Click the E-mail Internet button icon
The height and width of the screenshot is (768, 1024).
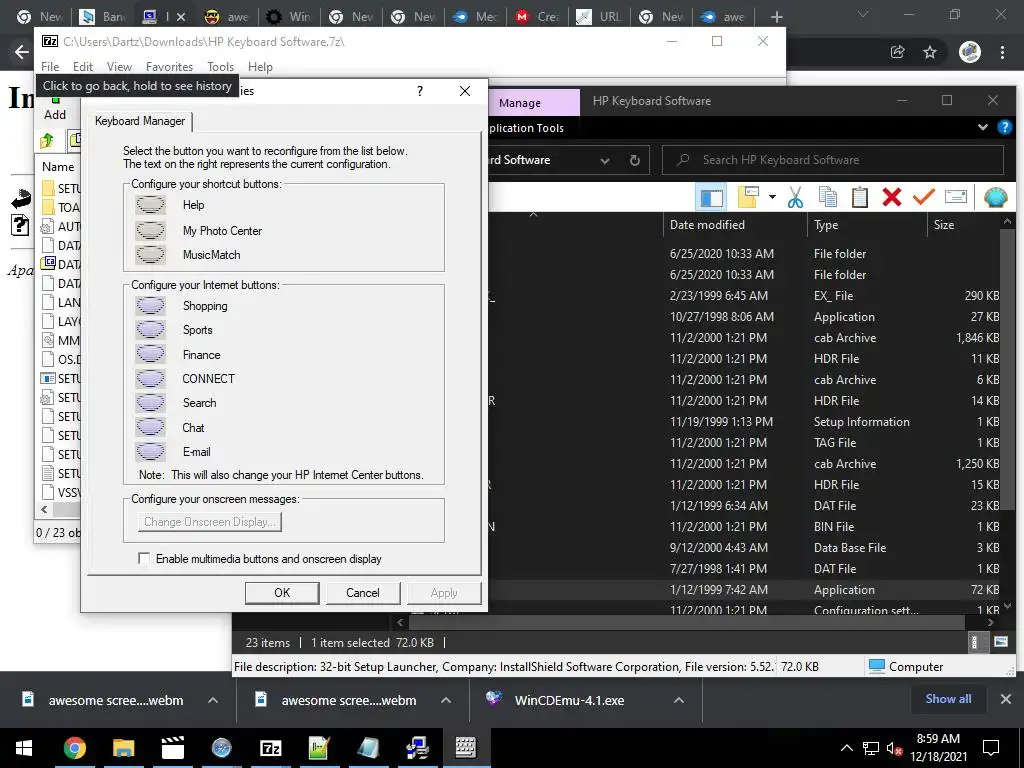pyautogui.click(x=150, y=452)
